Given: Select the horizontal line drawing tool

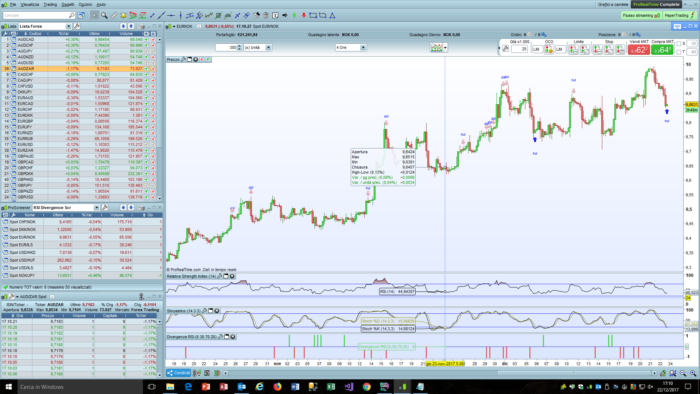Looking at the screenshot, I should [x=171, y=15].
